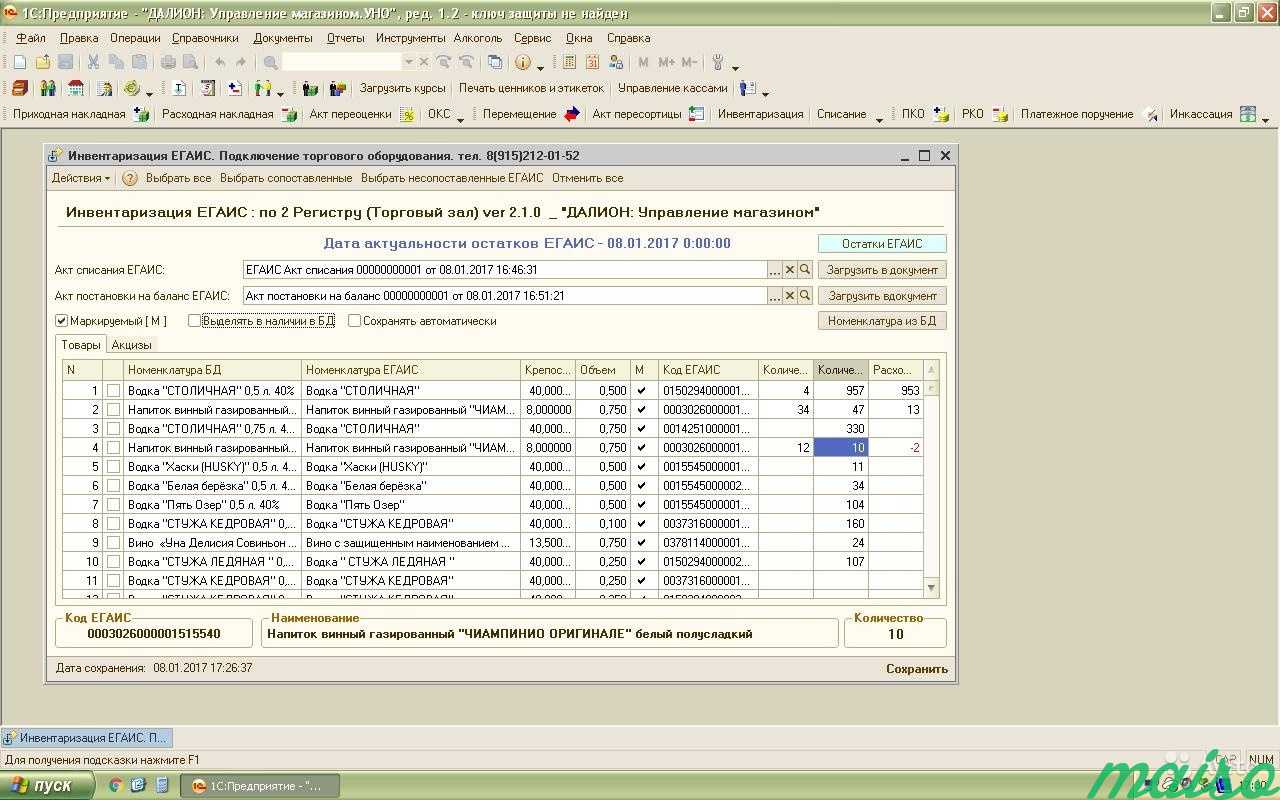Open the dropdown after the Управление кассами icon
Screen dimensions: 1280x800
point(765,92)
